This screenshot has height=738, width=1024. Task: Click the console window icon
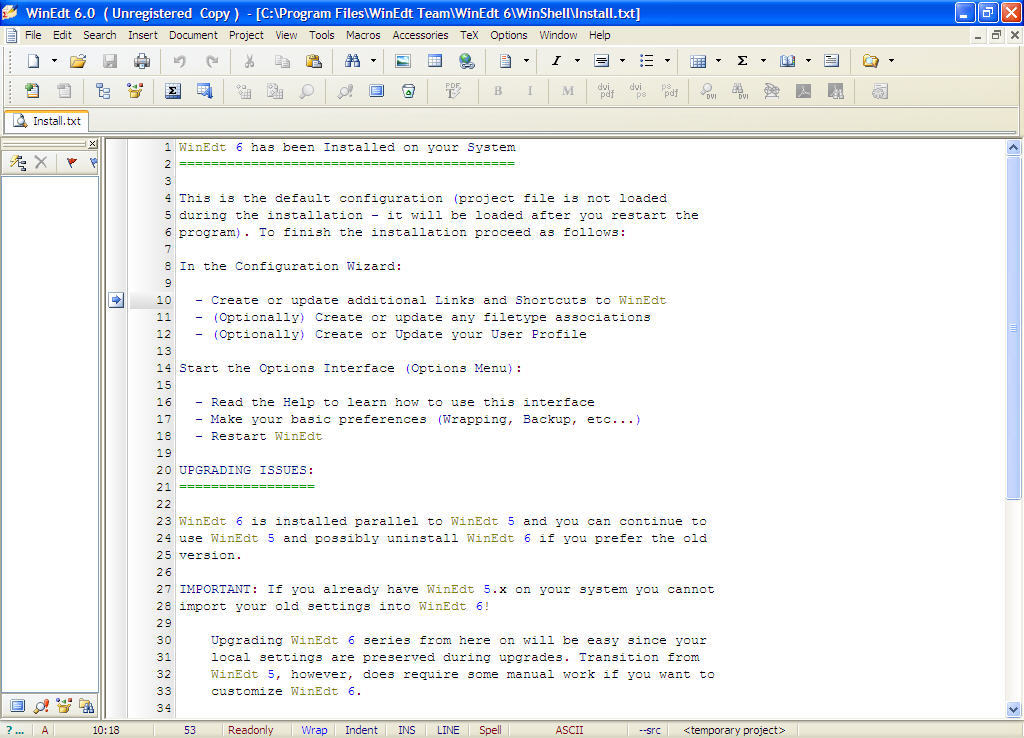pos(377,91)
